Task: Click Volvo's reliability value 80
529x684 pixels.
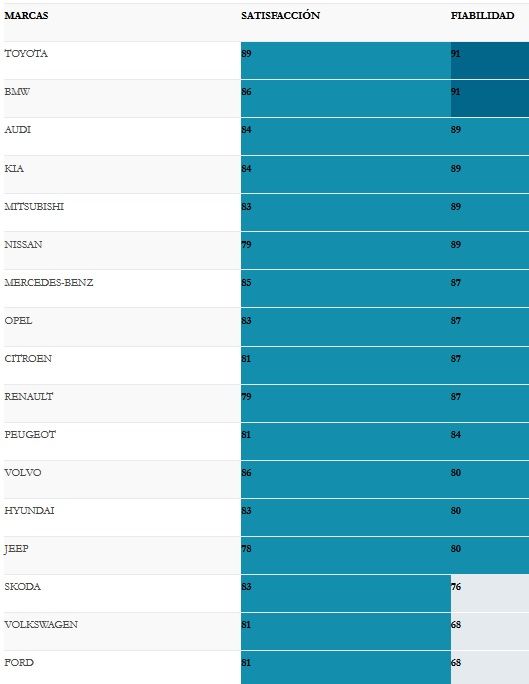Action: [x=456, y=473]
